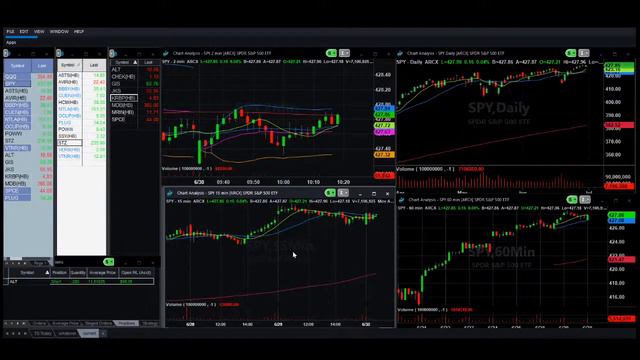Click last workspace-tab scroll arrow at bottom
Viewport: 640px width, 360px height.
[25, 333]
